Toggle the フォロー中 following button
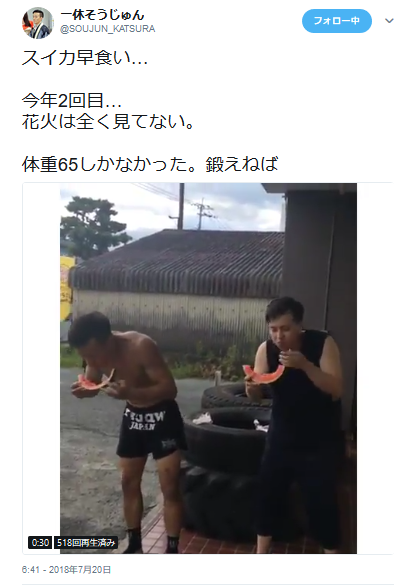 [336, 21]
